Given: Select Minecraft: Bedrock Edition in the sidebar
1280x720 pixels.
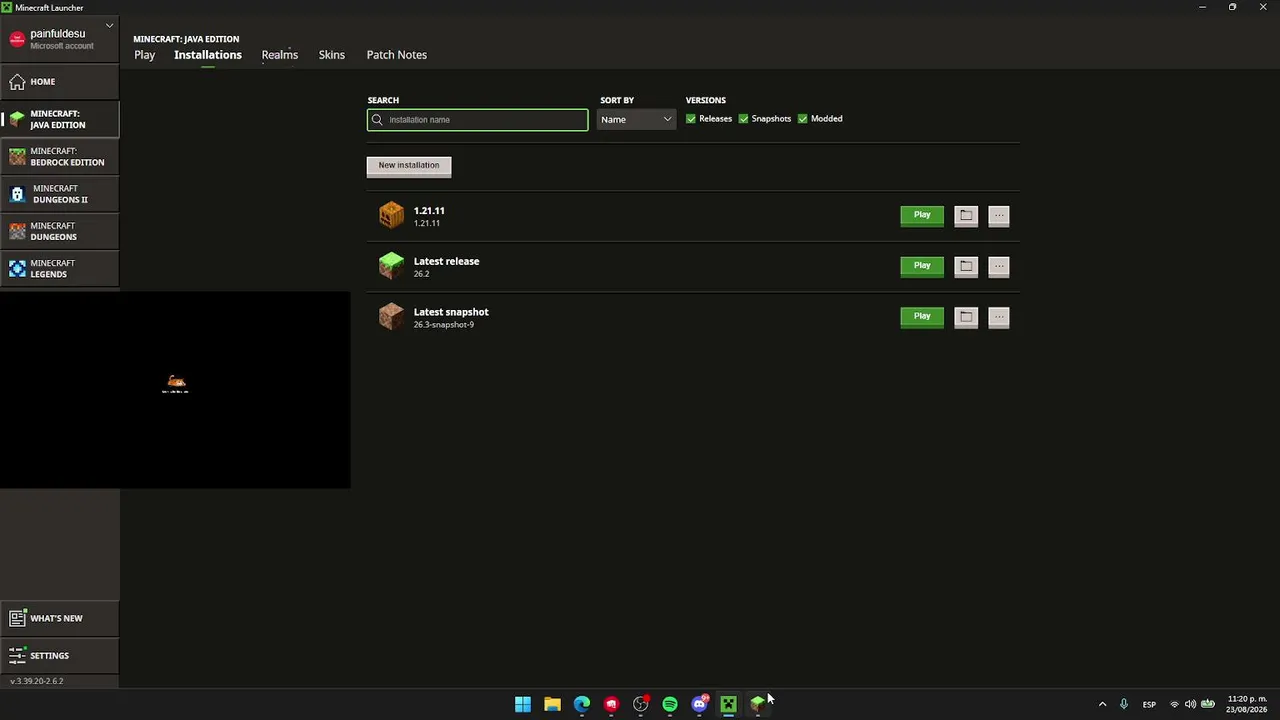Looking at the screenshot, I should pos(60,157).
